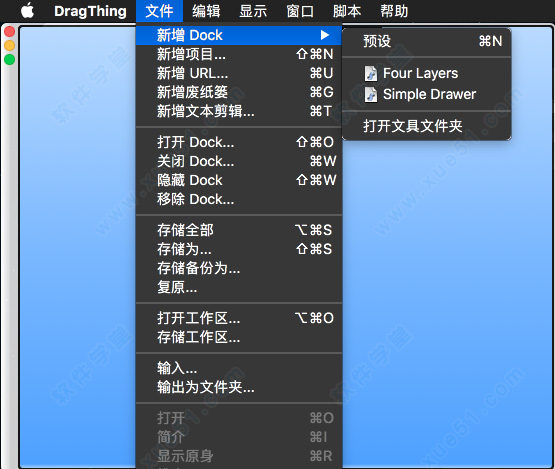
Task: Select 输入... menu item
Action: coord(239,368)
